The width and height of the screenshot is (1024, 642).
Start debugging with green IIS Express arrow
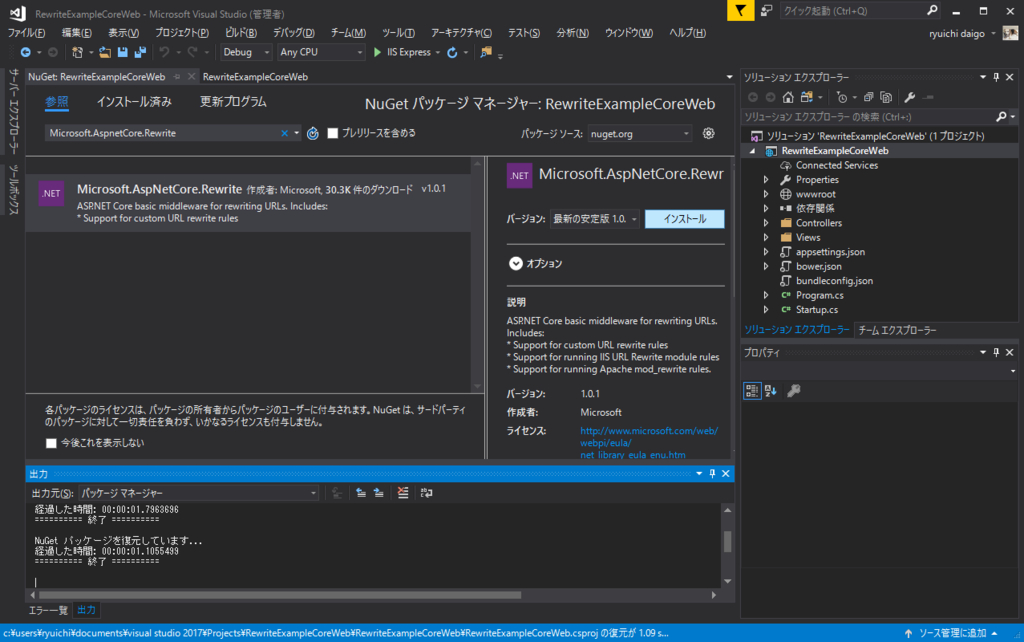[377, 52]
